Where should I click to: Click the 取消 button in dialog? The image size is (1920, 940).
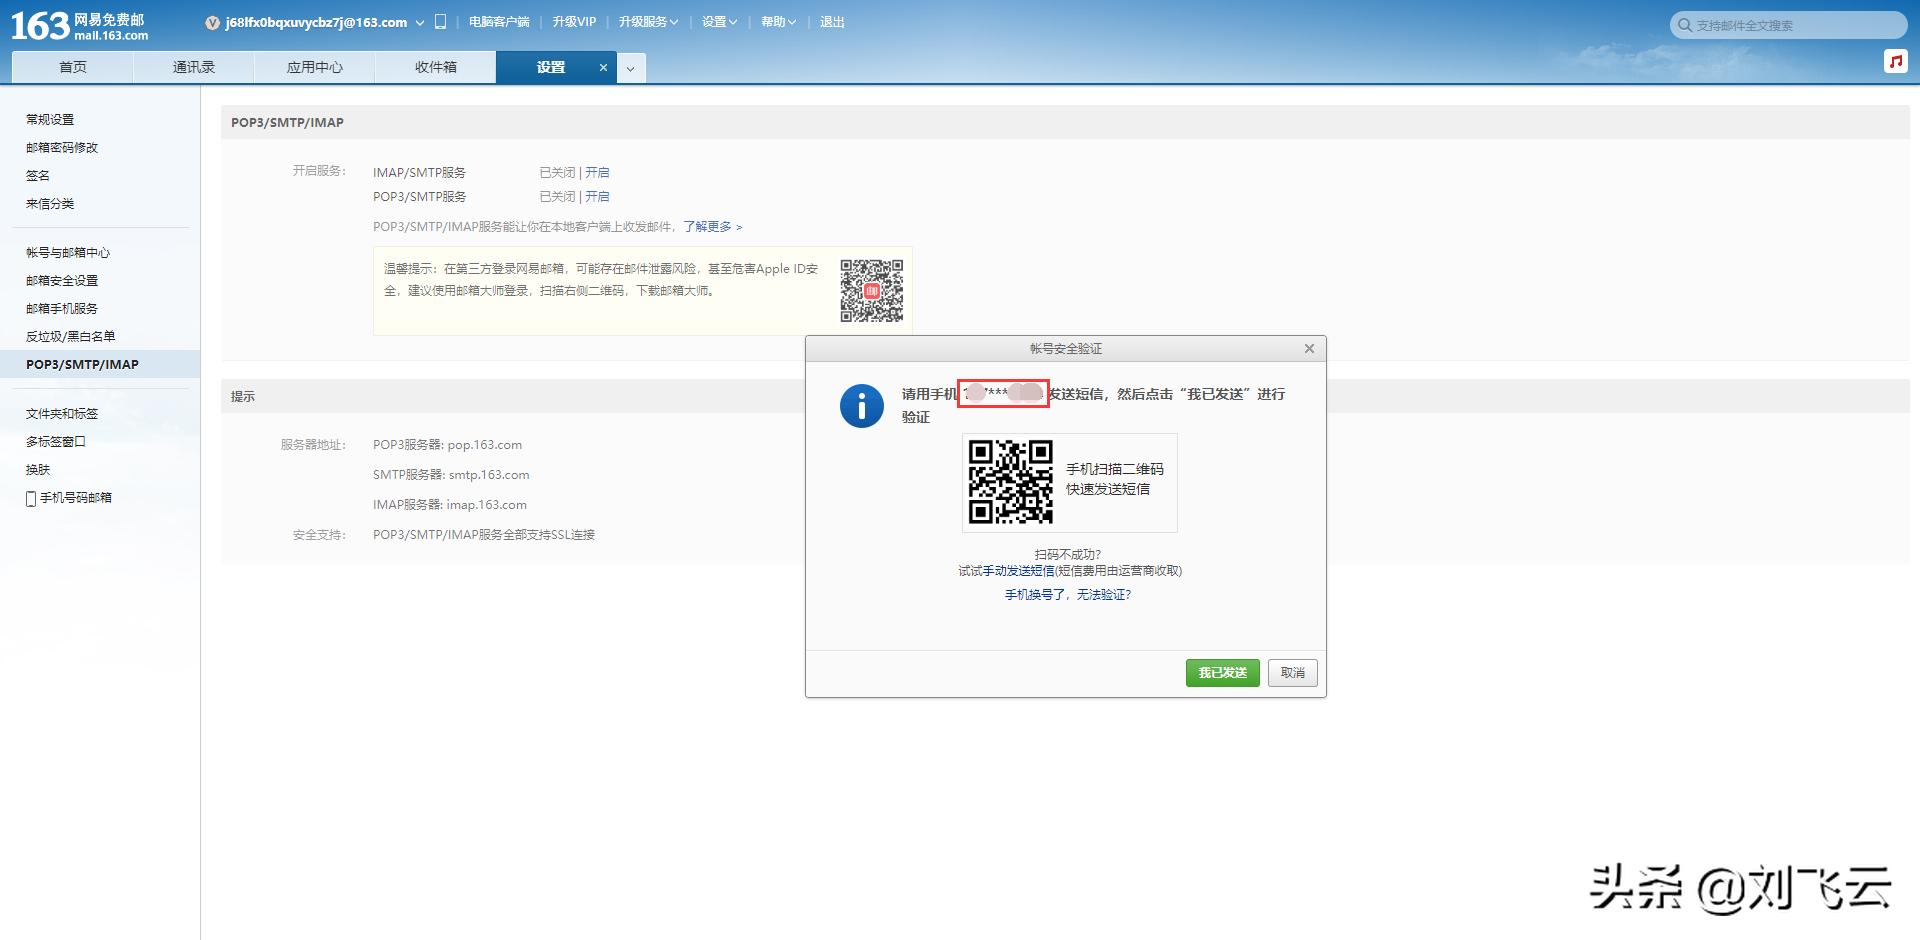(1293, 673)
